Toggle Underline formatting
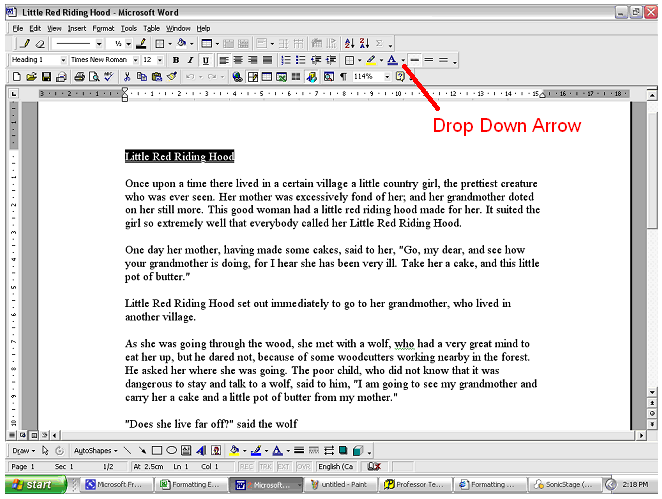Image resolution: width=662 pixels, height=499 pixels. coord(204,60)
